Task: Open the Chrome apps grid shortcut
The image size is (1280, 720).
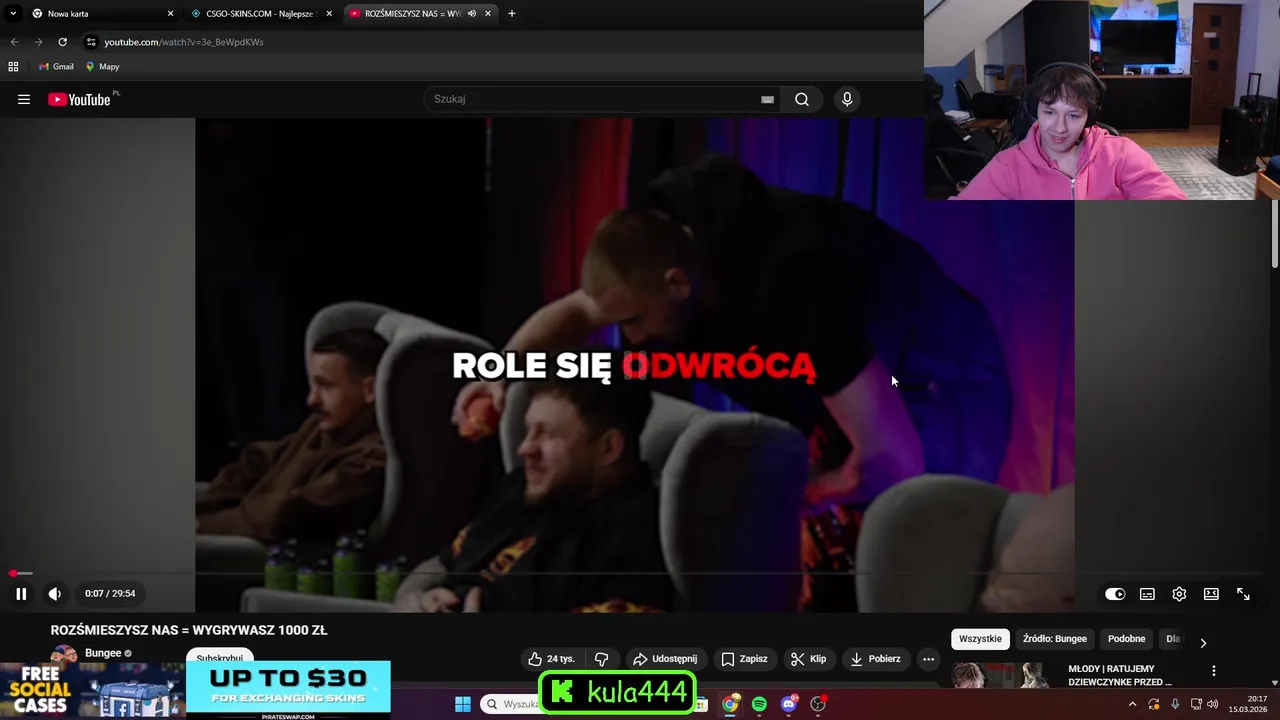Action: (x=13, y=67)
